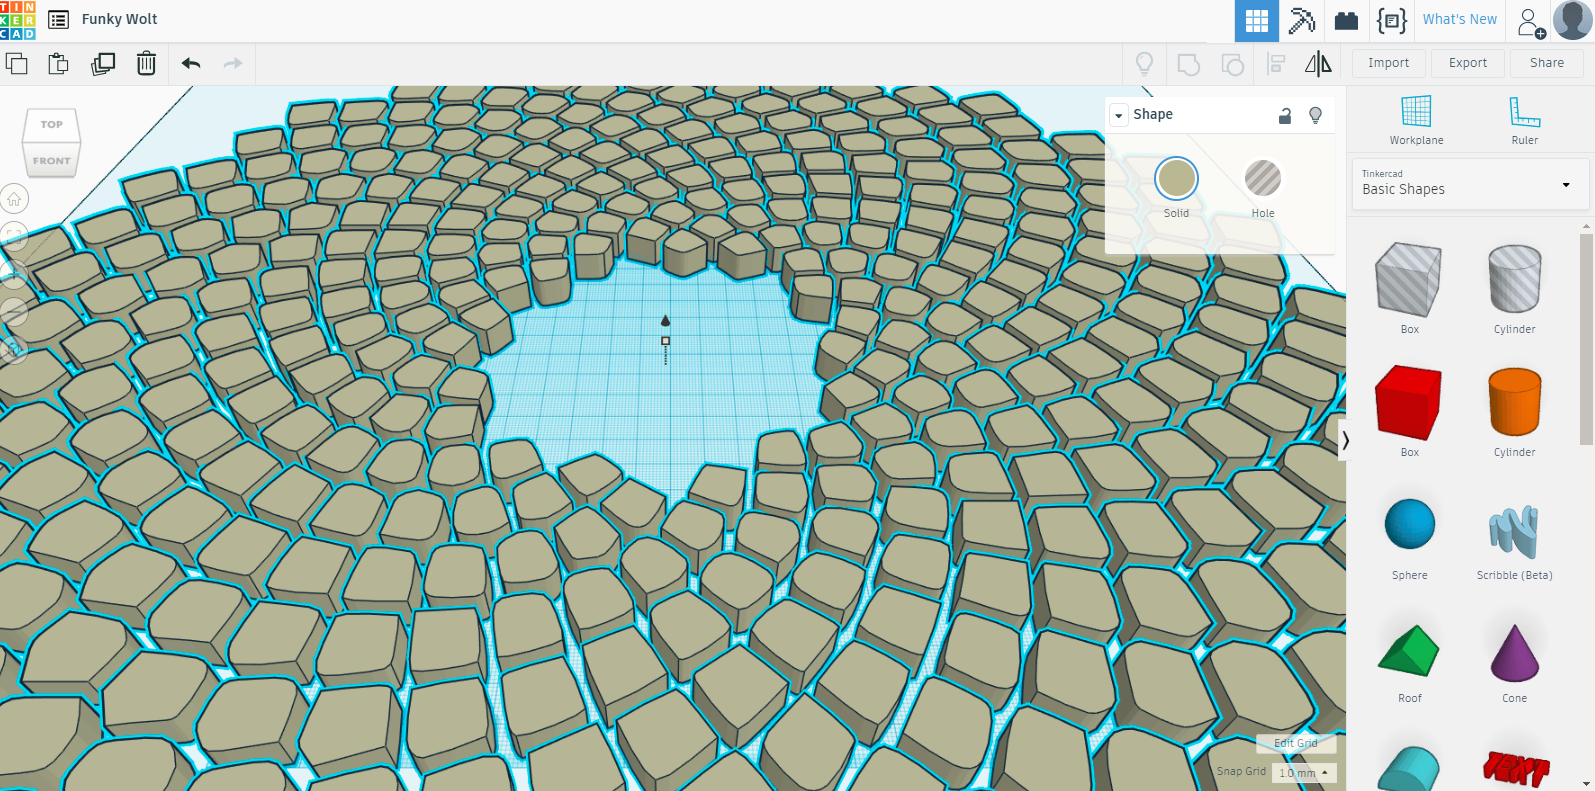The width and height of the screenshot is (1595, 791).
Task: Select the Workplane tool
Action: pyautogui.click(x=1416, y=120)
